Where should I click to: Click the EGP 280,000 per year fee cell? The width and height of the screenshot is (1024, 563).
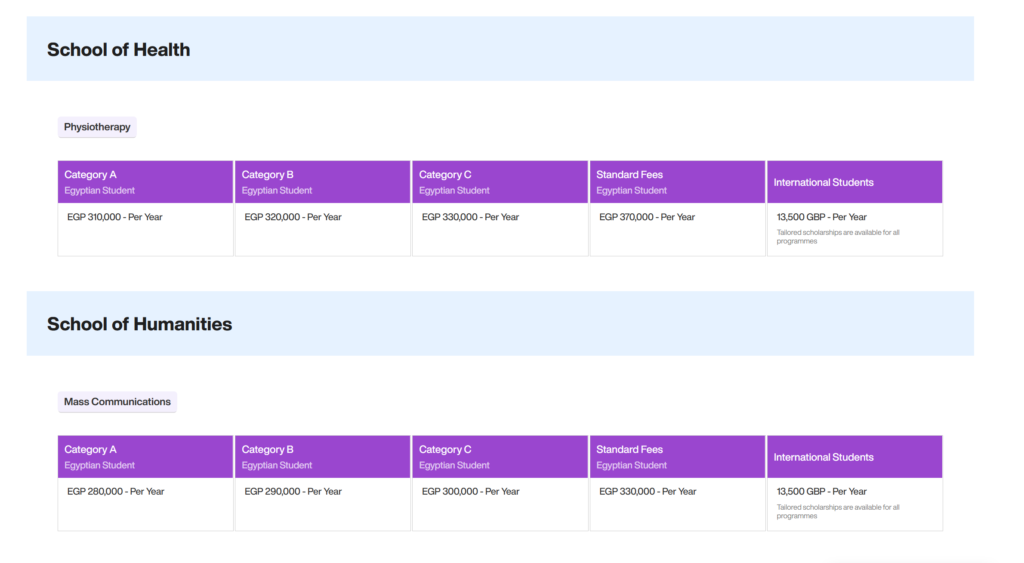pos(115,492)
